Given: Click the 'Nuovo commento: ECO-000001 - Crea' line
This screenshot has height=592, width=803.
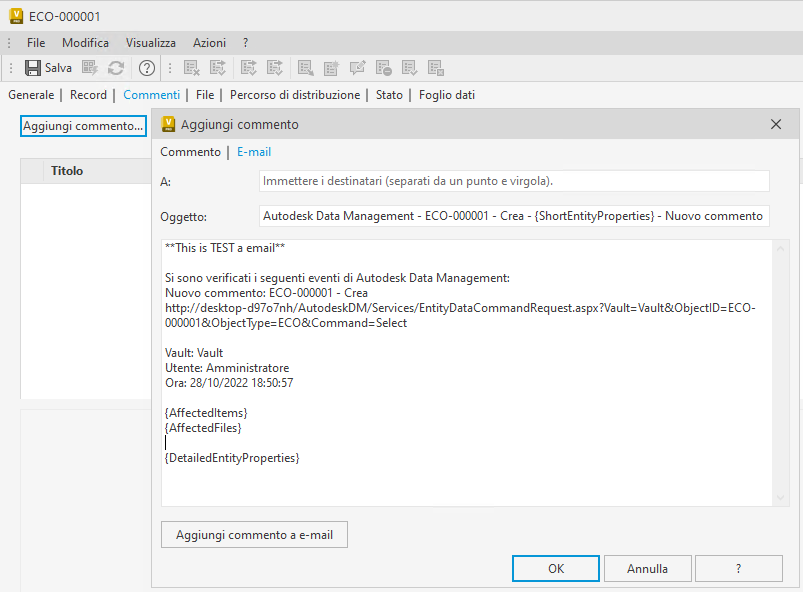Looking at the screenshot, I should click(x=266, y=293).
